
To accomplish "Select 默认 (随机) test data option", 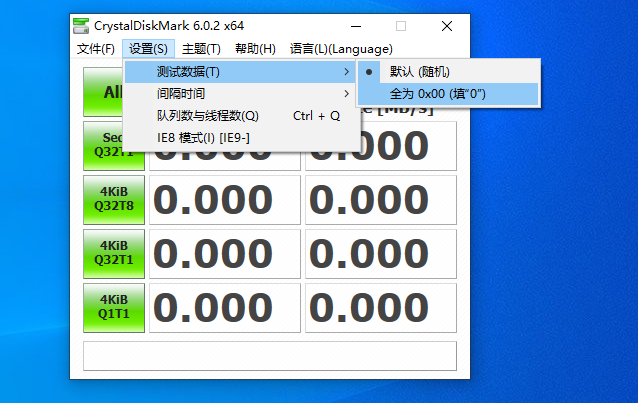I will (x=448, y=72).
